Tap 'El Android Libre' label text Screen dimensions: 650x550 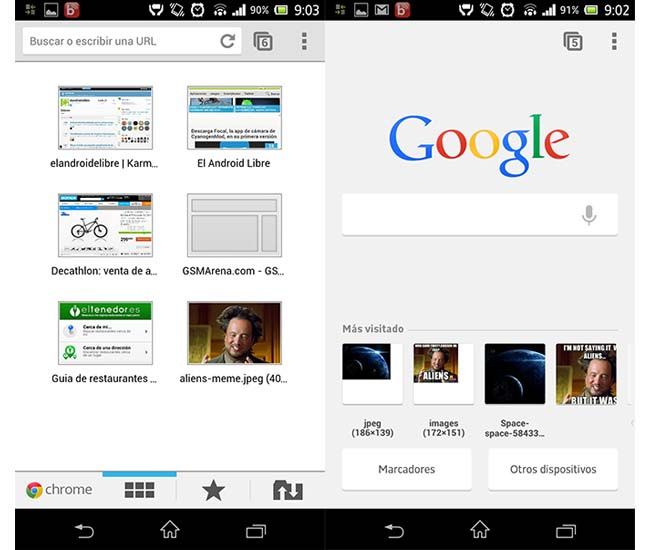(x=234, y=163)
